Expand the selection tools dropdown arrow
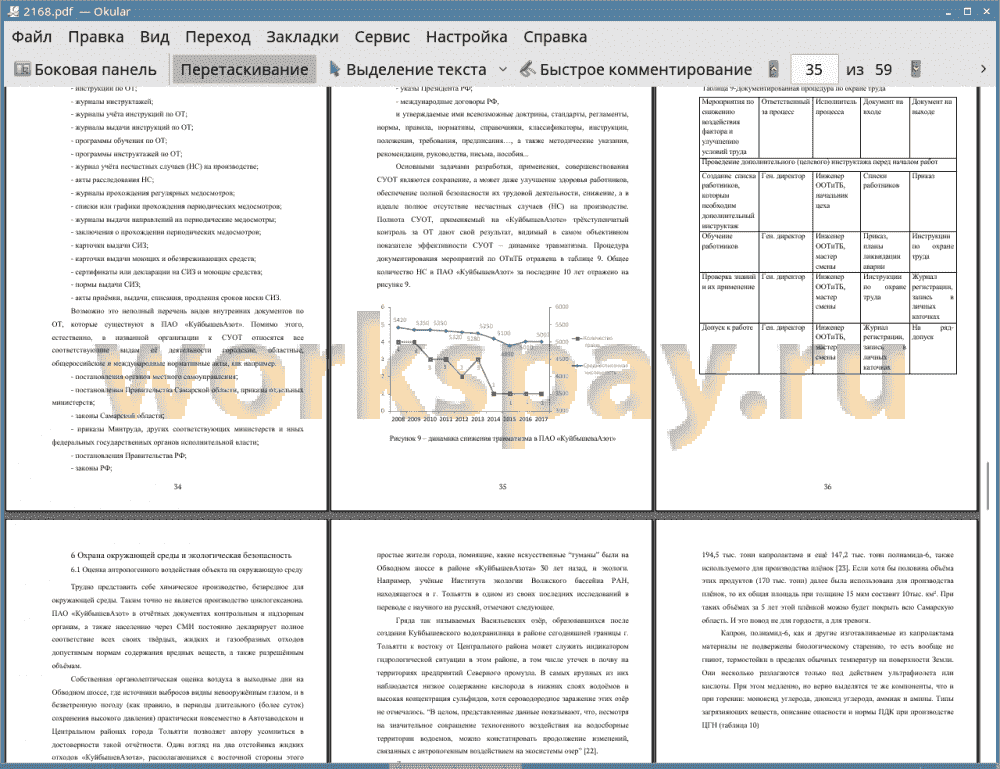The height and width of the screenshot is (769, 1000). click(503, 70)
